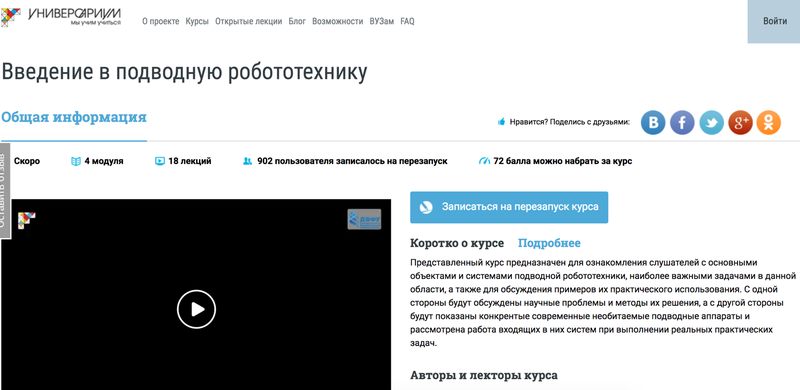The image size is (800, 390).
Task: Share course via Facebook icon
Action: tap(682, 123)
